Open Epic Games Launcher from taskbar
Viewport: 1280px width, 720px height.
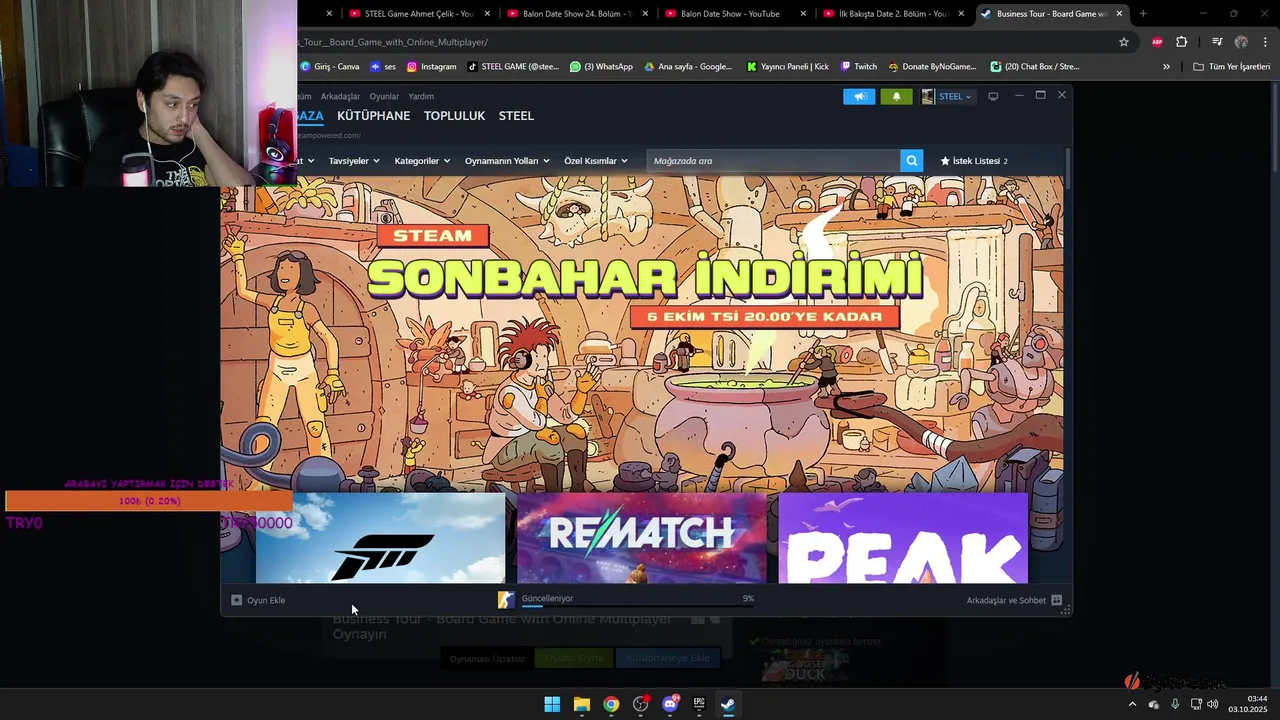pyautogui.click(x=699, y=704)
